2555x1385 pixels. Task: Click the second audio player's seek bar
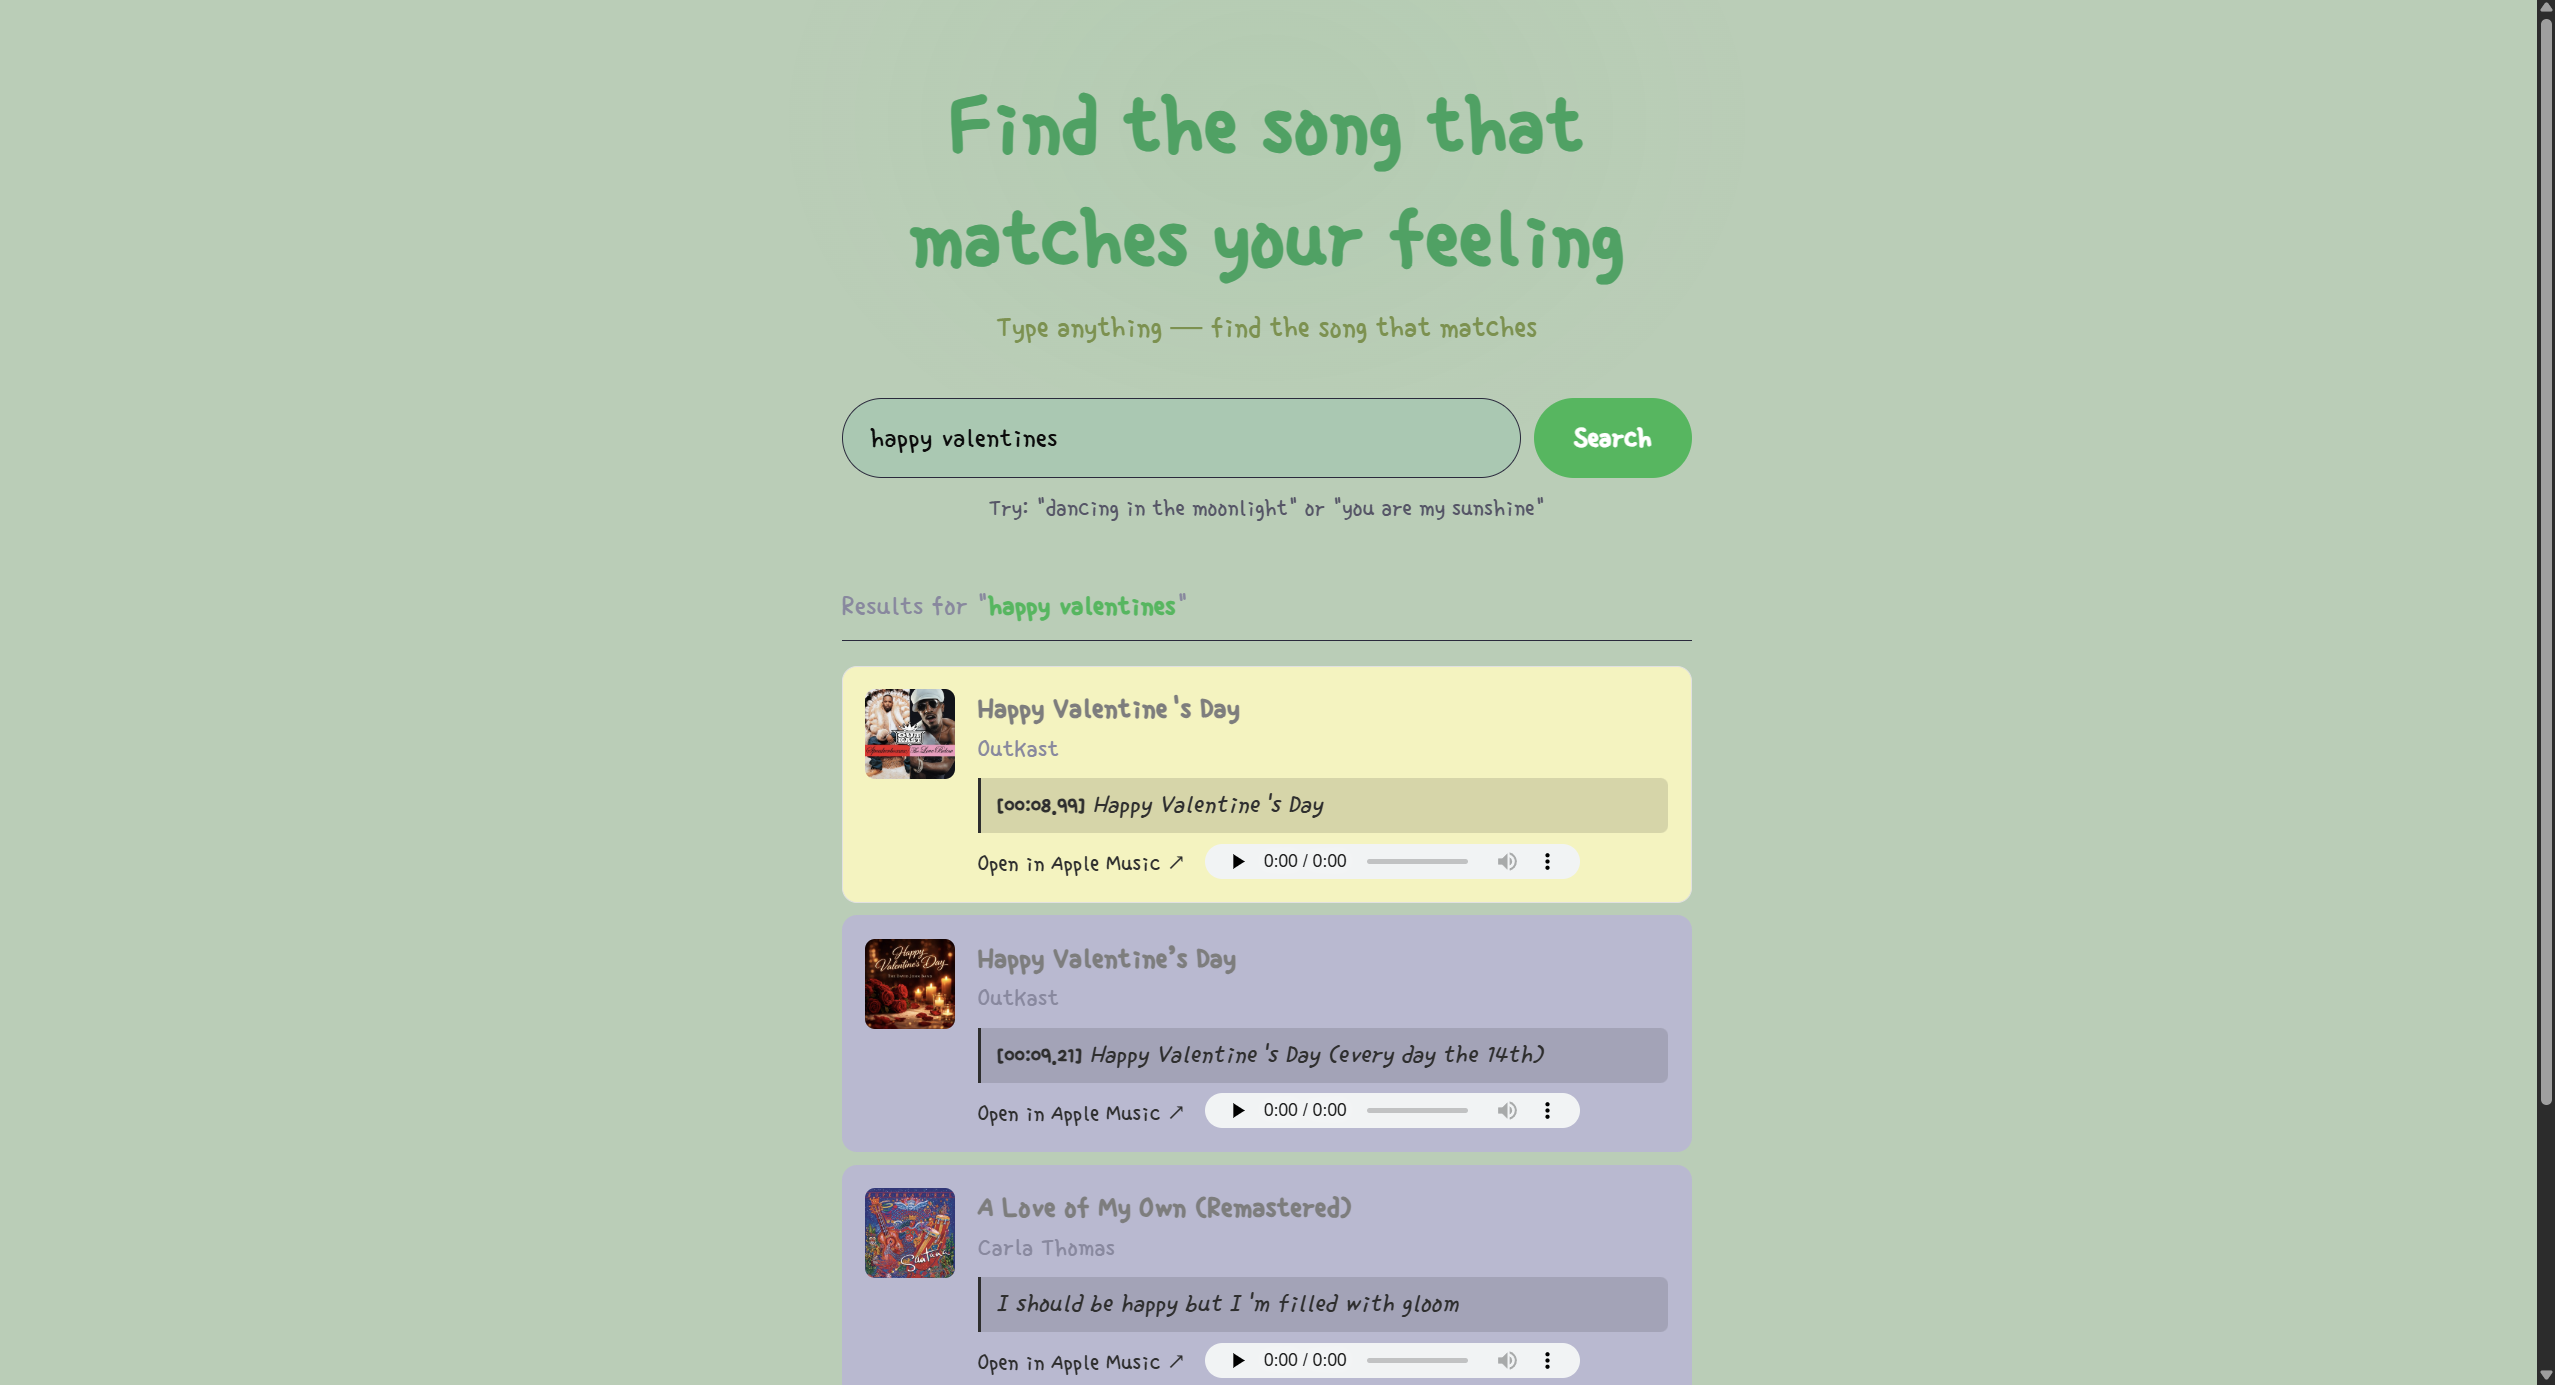tap(1417, 1110)
